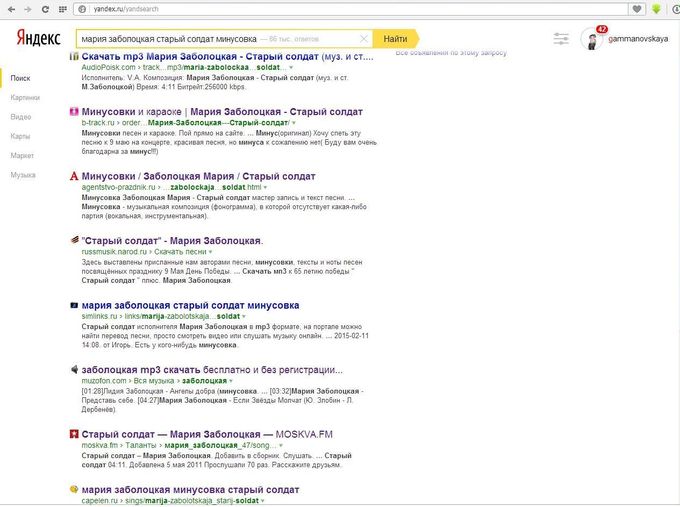Reload the page with refresh icon
The width and height of the screenshot is (680, 507).
pyautogui.click(x=45, y=9)
